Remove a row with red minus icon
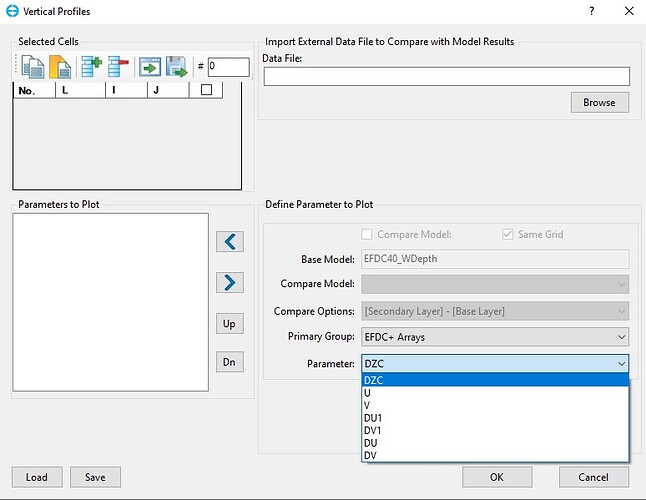This screenshot has width=646, height=500. [119, 67]
